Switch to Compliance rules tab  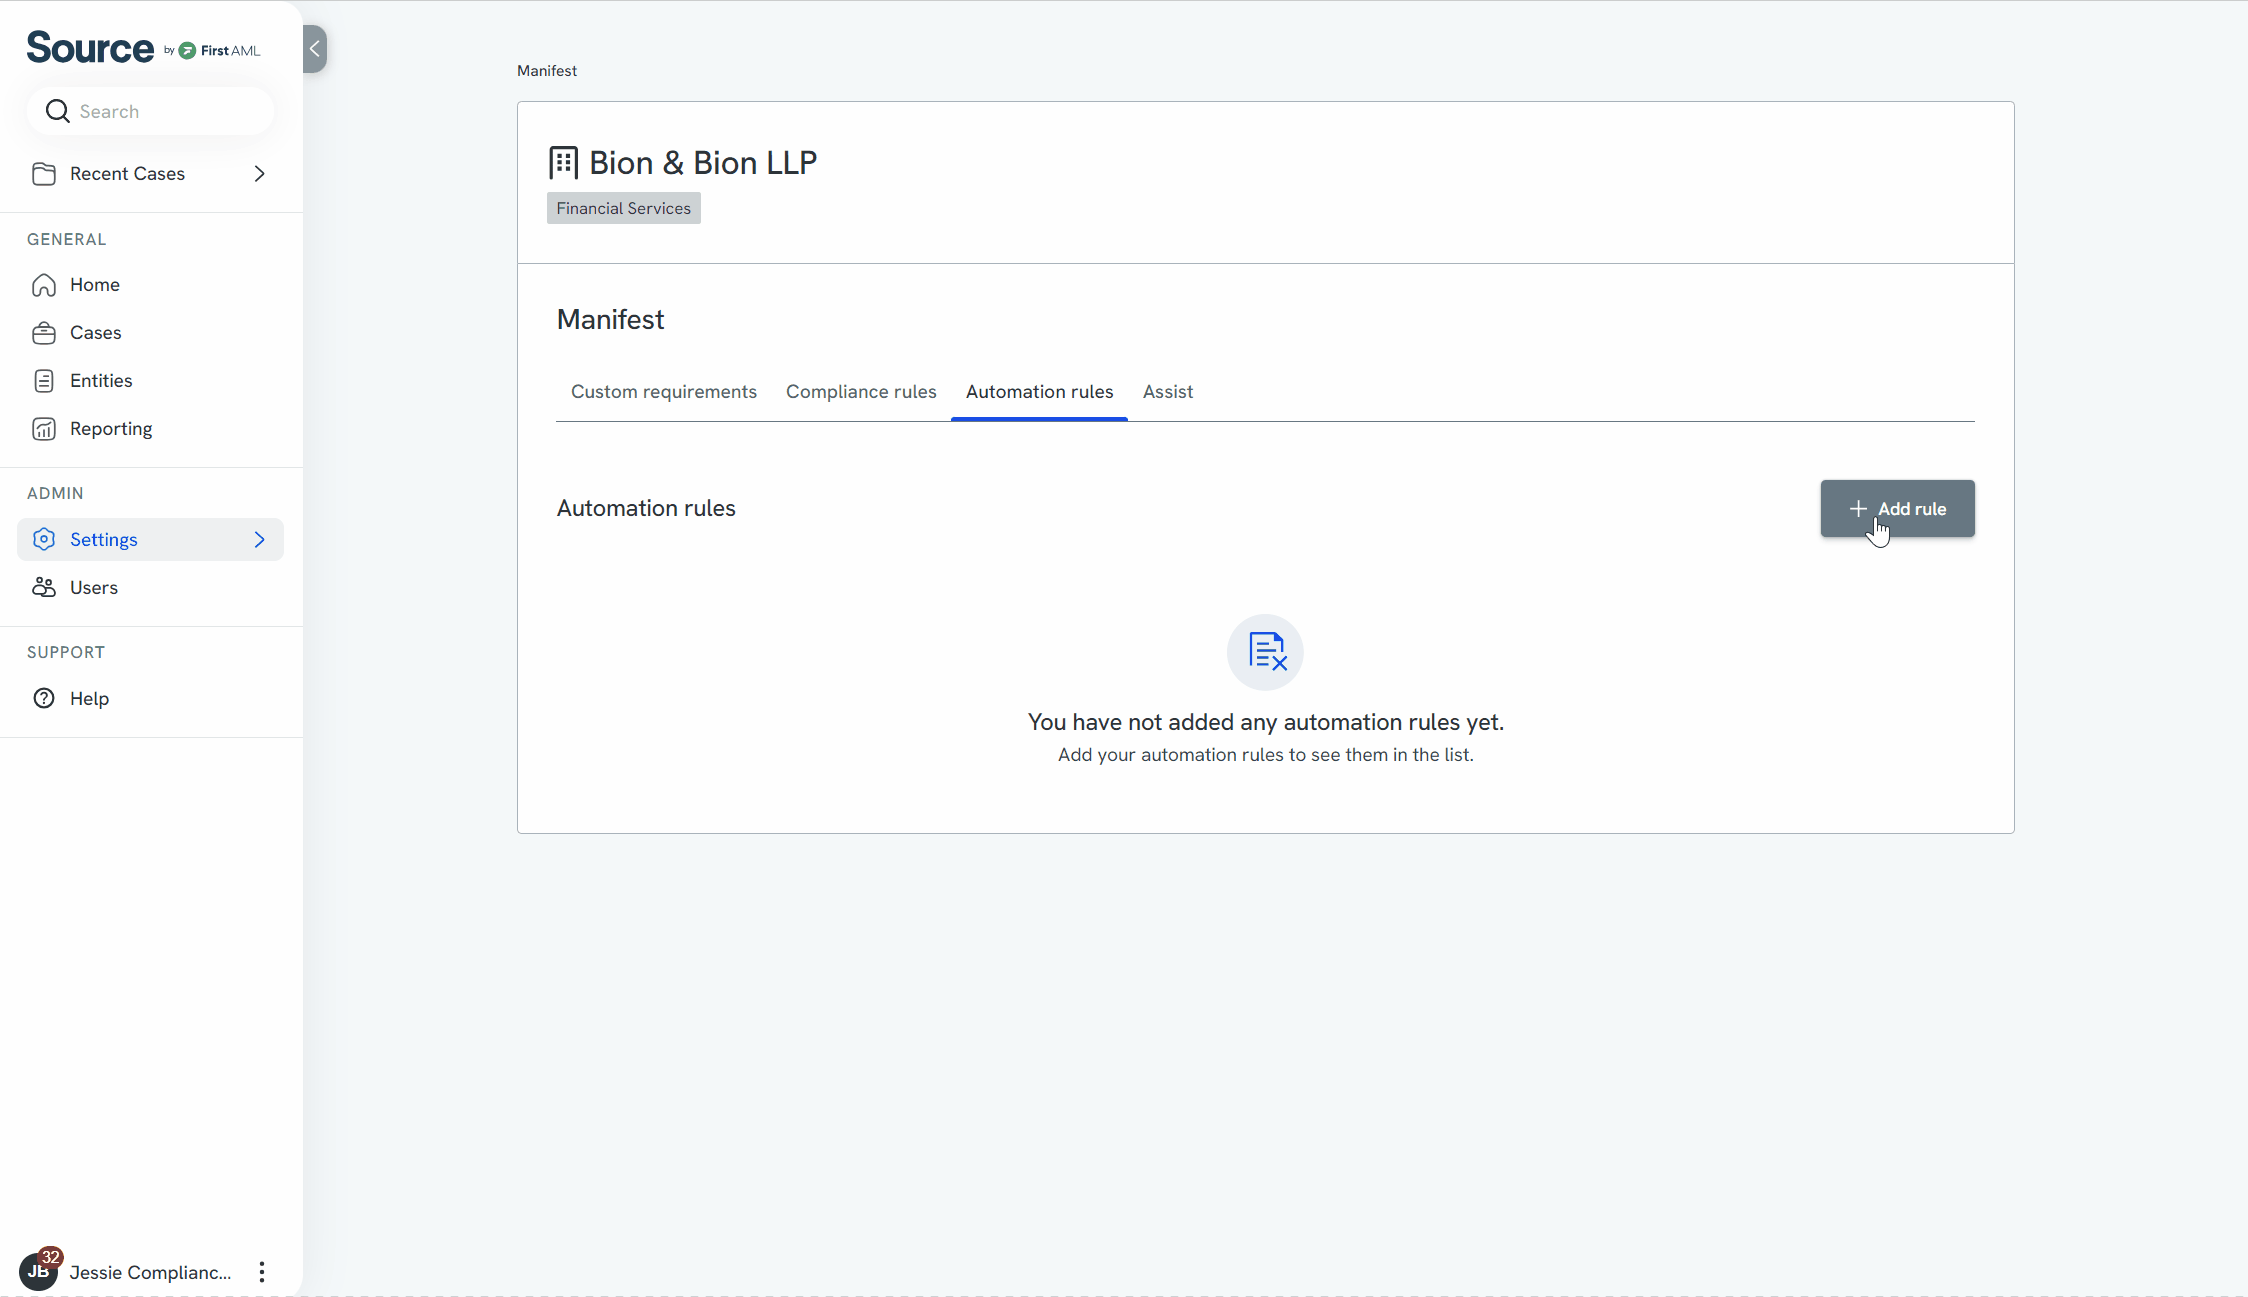point(861,392)
